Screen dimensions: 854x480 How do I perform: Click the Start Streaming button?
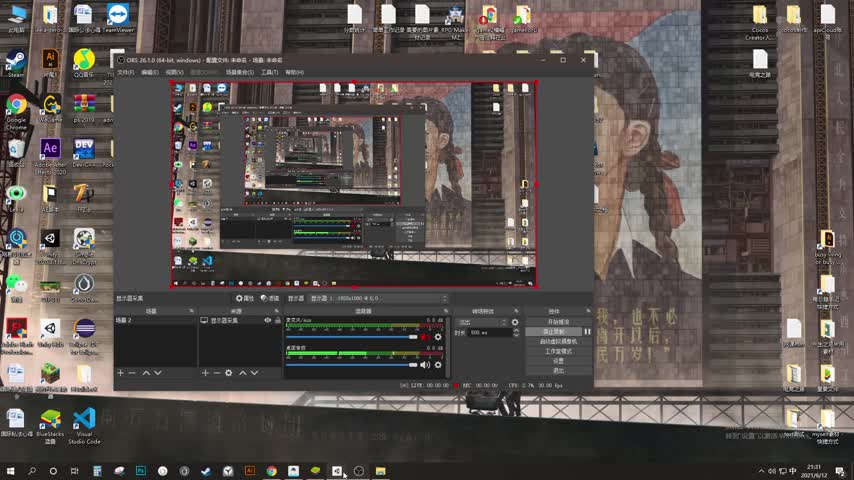tap(558, 322)
